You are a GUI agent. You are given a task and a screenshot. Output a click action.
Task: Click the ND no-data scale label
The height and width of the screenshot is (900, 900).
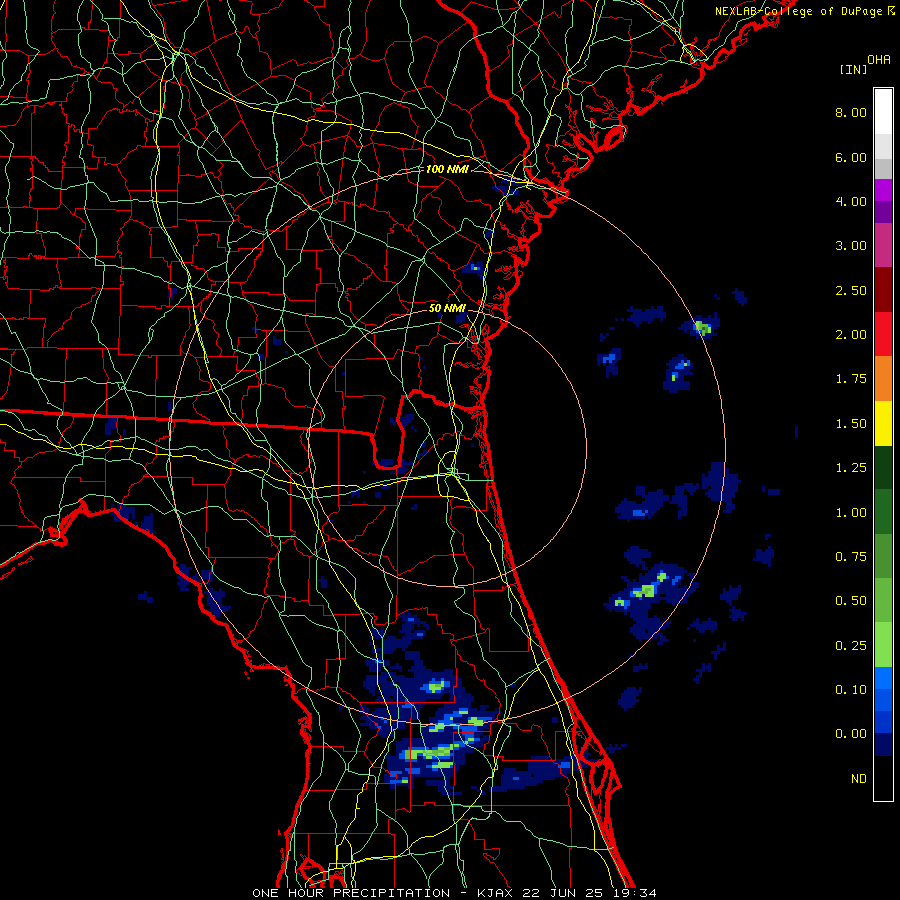[x=859, y=779]
